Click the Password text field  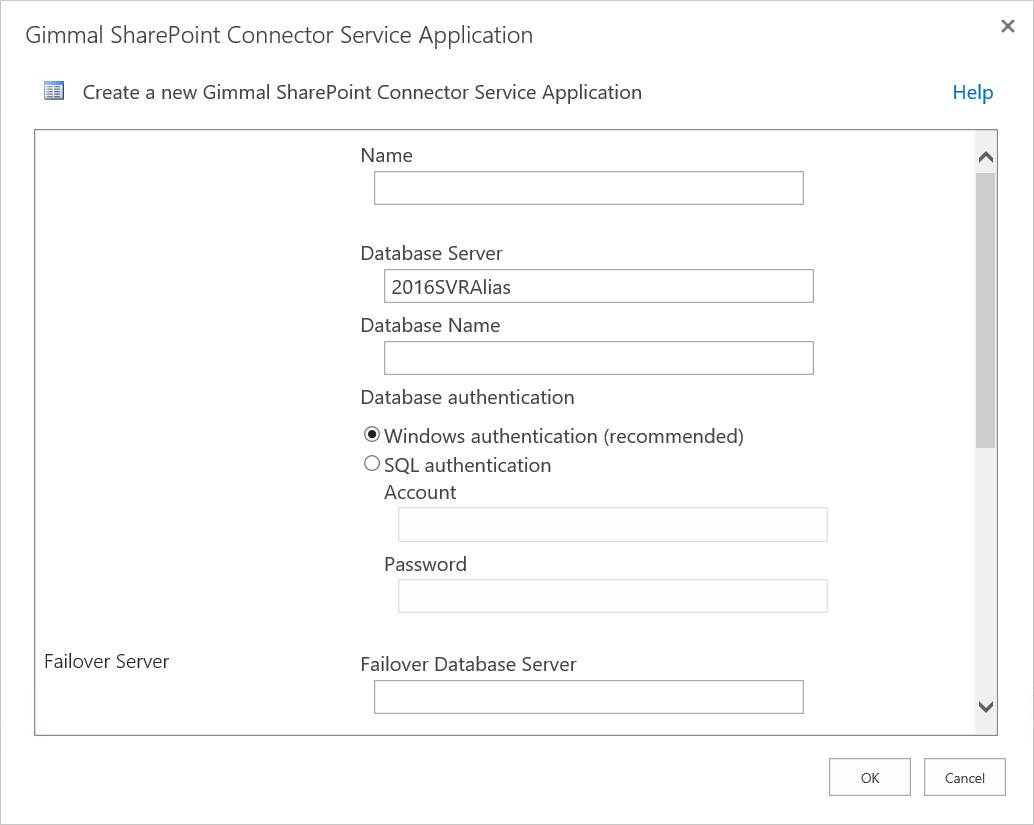[612, 596]
